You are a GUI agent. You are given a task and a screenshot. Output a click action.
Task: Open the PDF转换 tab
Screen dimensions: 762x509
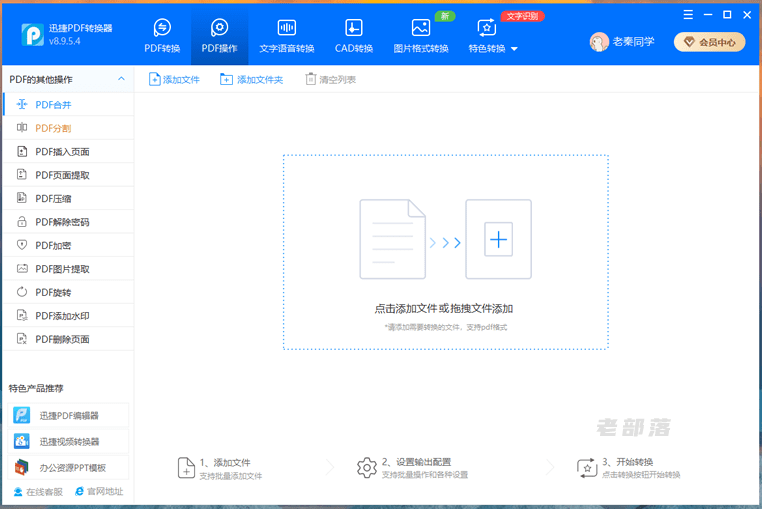(162, 36)
